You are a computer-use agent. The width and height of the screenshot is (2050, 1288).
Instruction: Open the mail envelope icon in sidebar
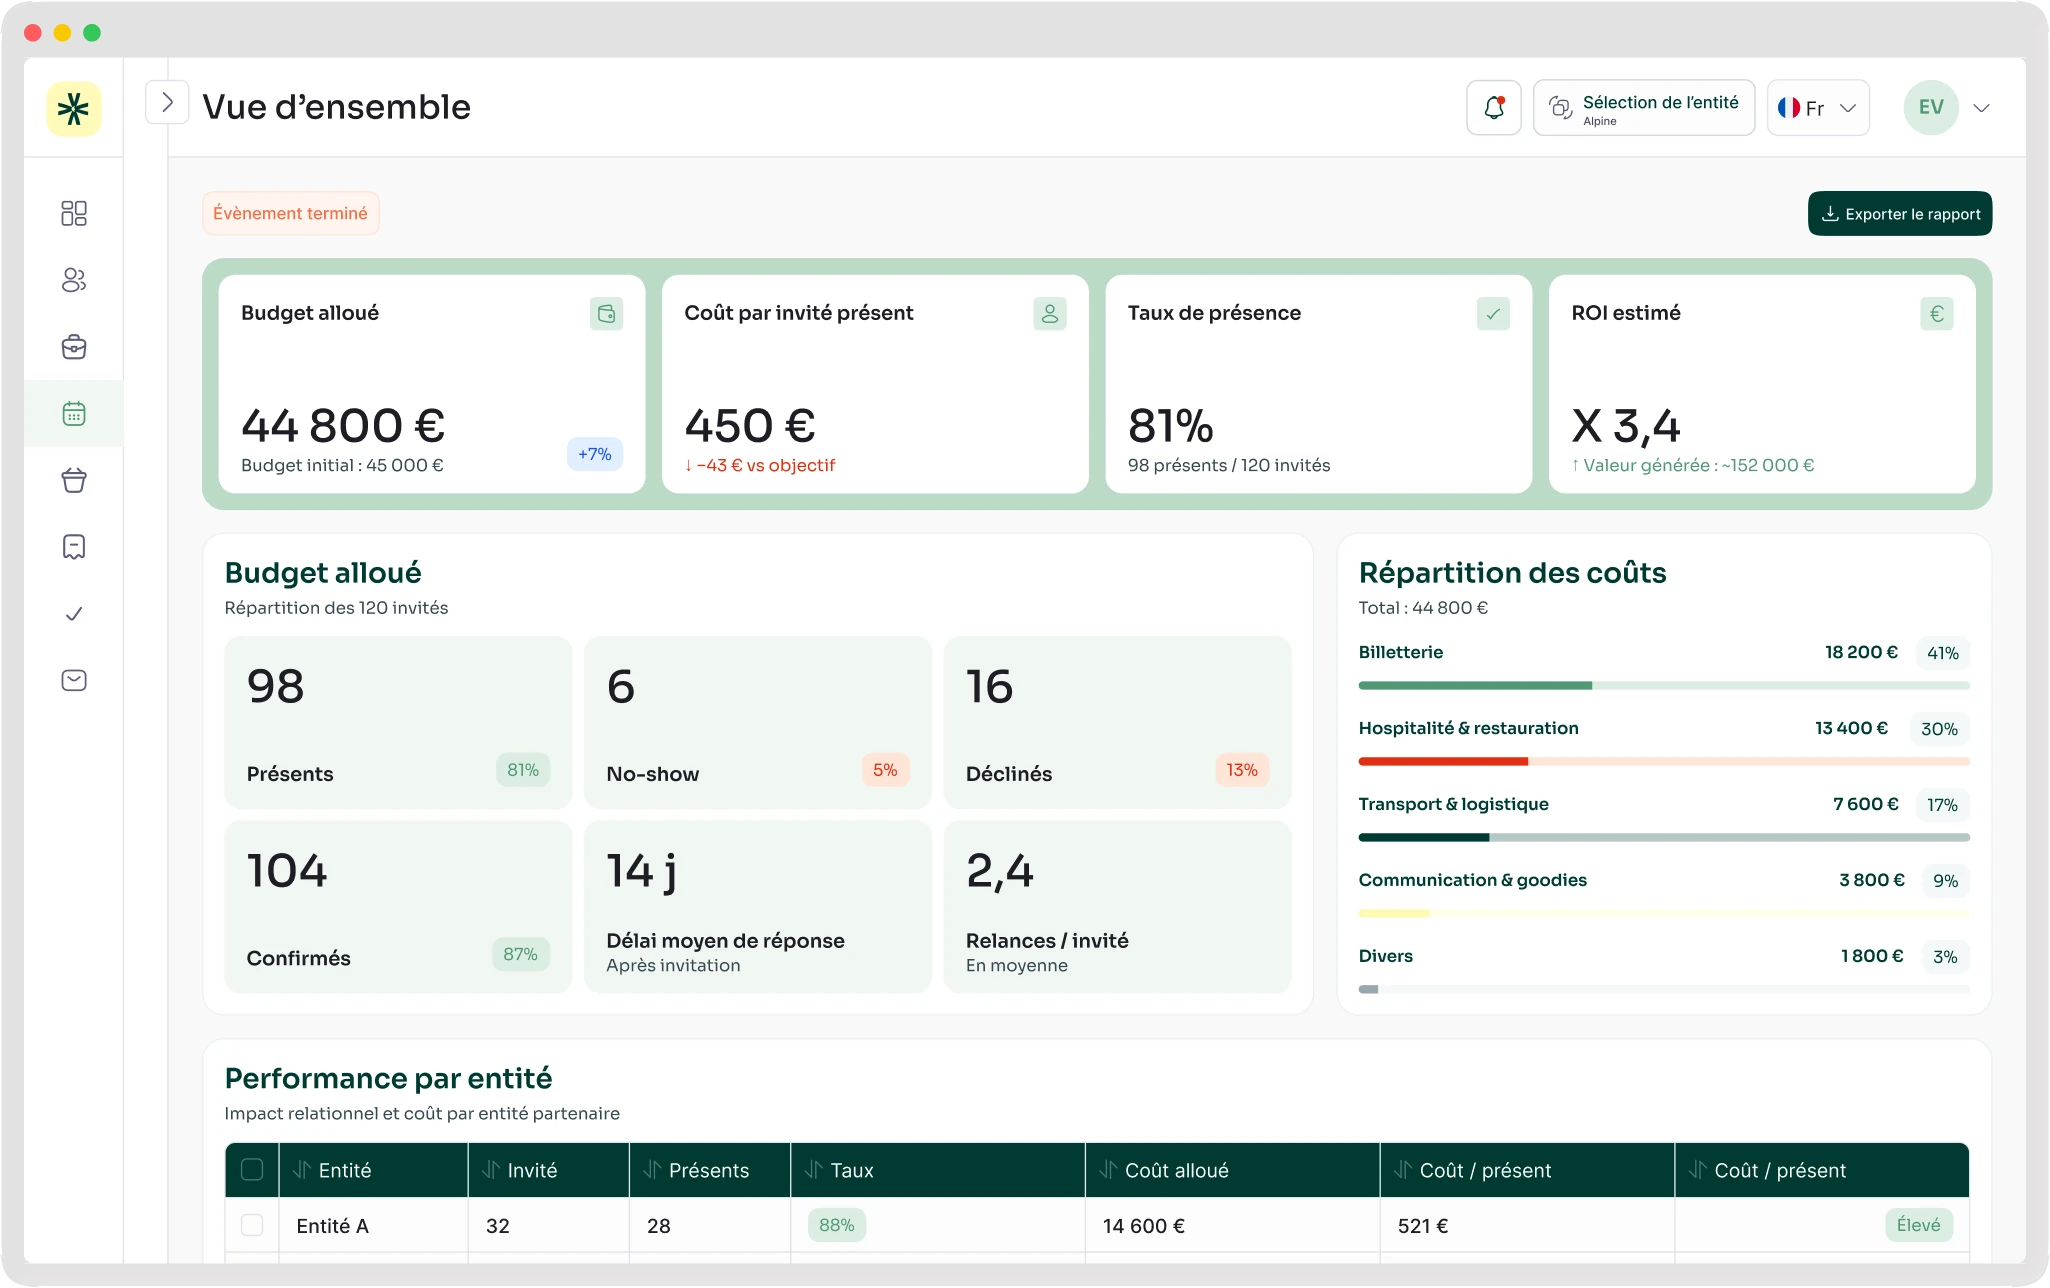coord(74,680)
